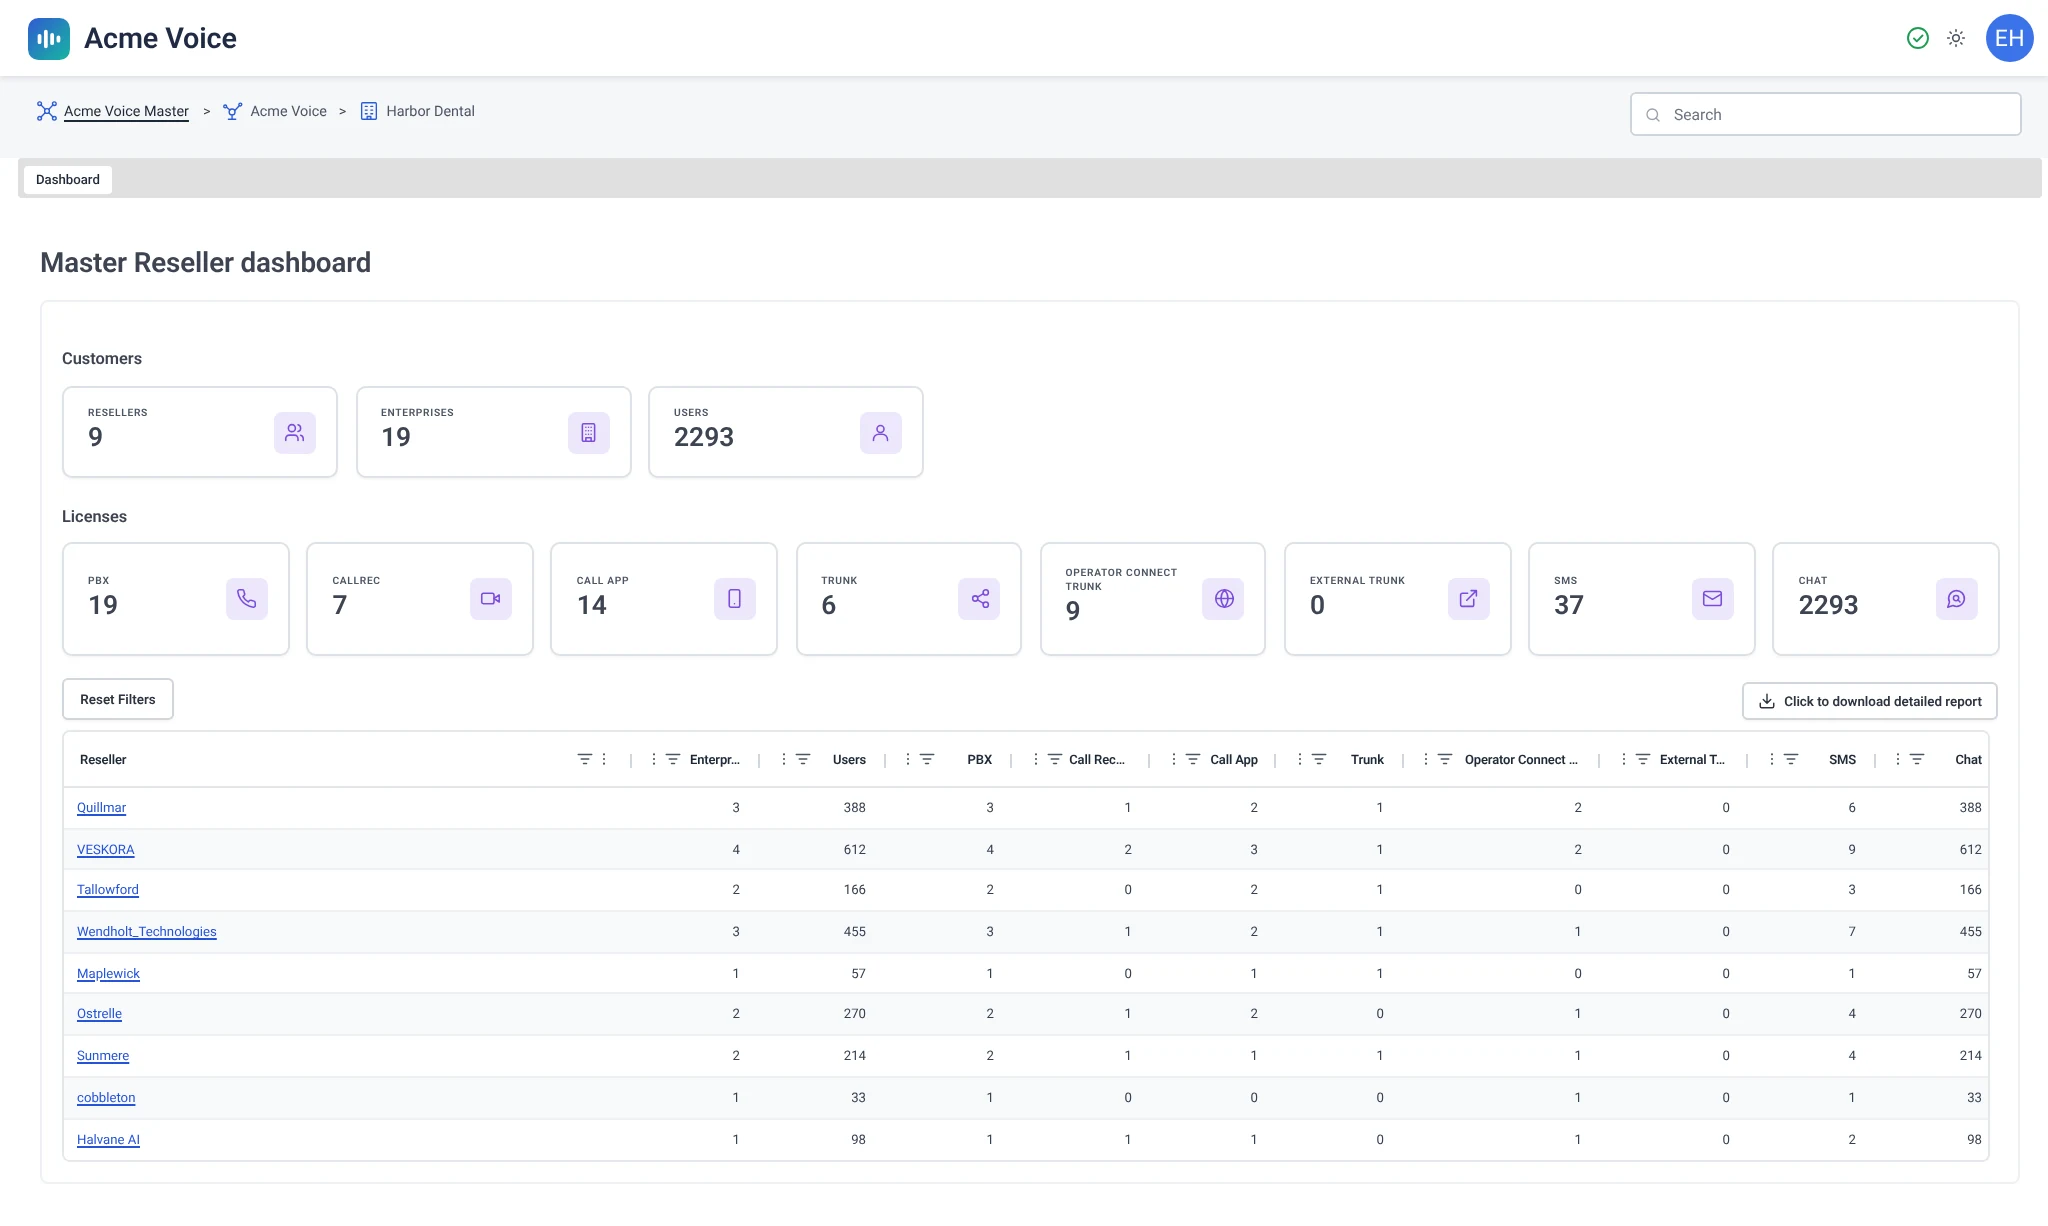Open the Users column options menu
Viewport: 2048px width, 1226px height.
coord(784,759)
